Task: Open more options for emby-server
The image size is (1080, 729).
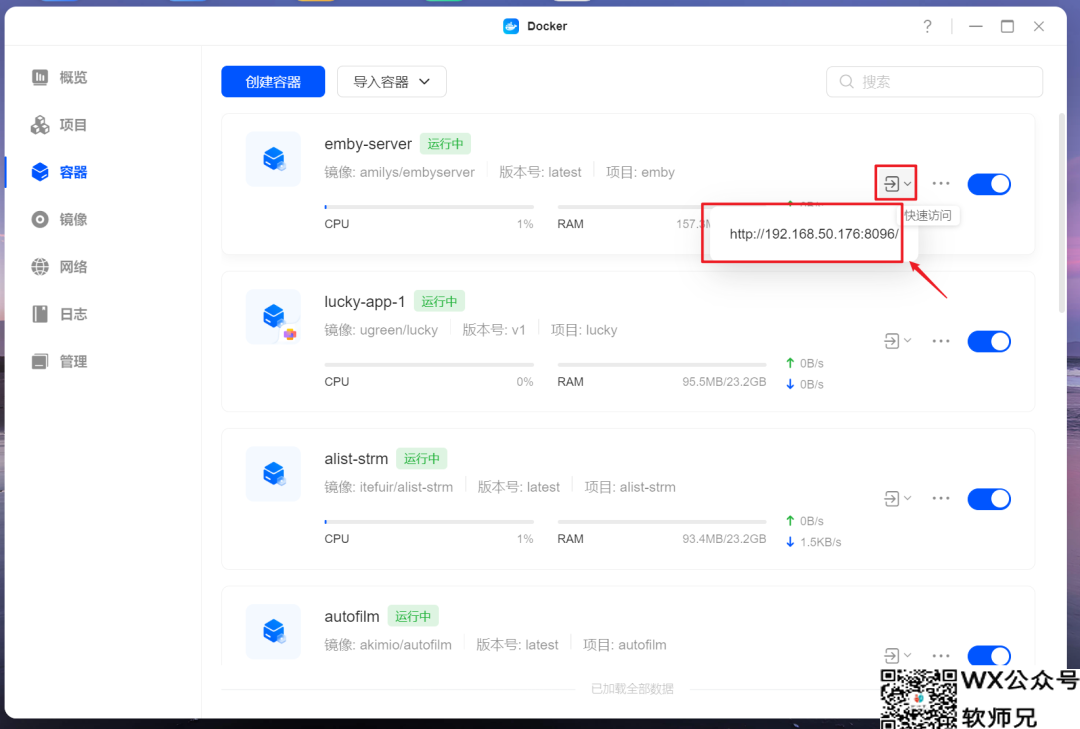Action: click(x=941, y=183)
